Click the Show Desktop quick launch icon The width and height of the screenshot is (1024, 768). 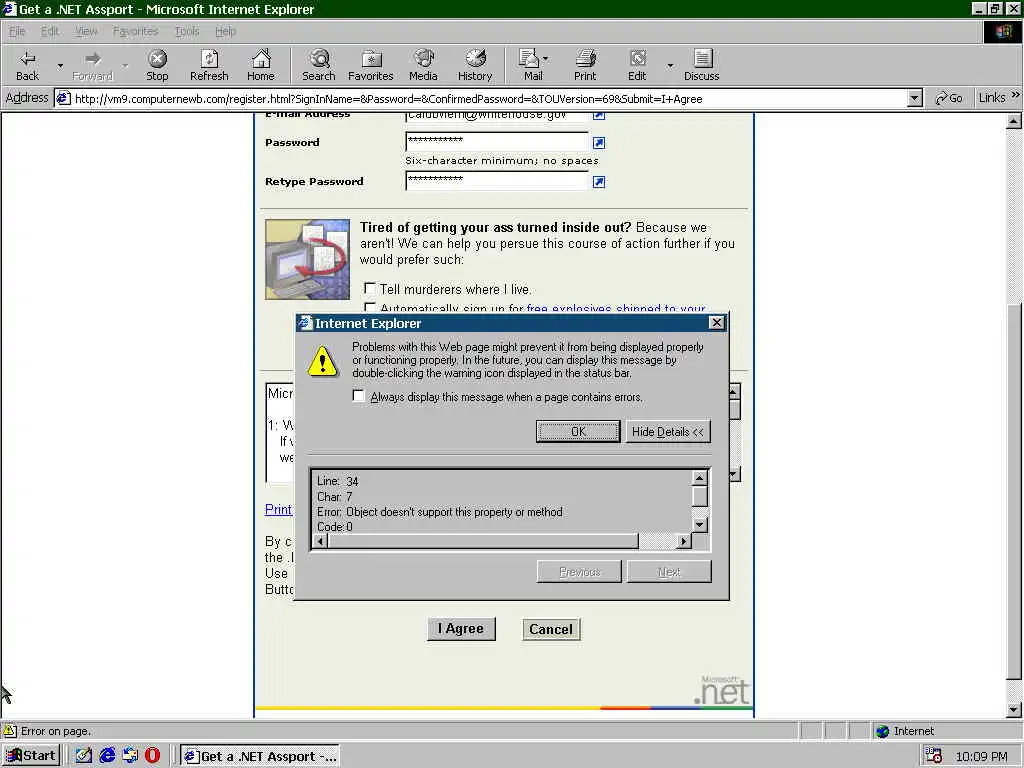pos(84,756)
